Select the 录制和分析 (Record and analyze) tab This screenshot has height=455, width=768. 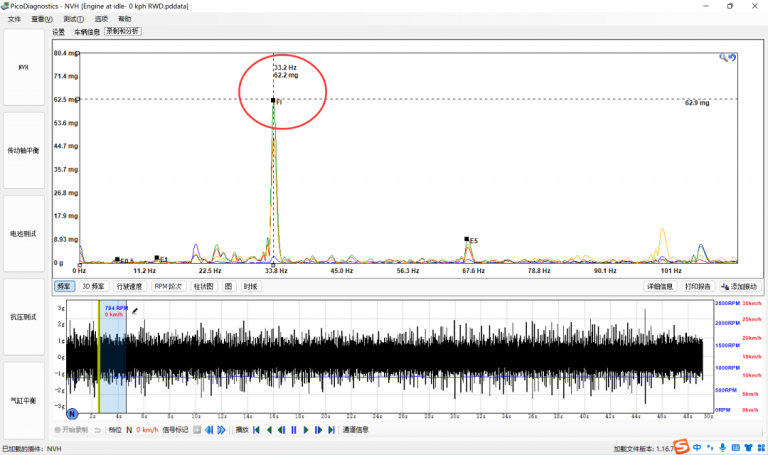click(x=123, y=31)
